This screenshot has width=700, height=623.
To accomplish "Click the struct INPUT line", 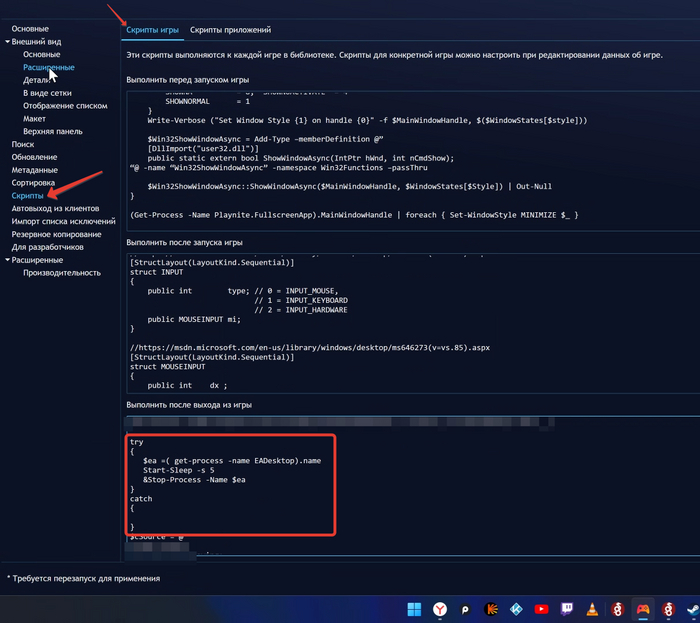I will pyautogui.click(x=157, y=272).
